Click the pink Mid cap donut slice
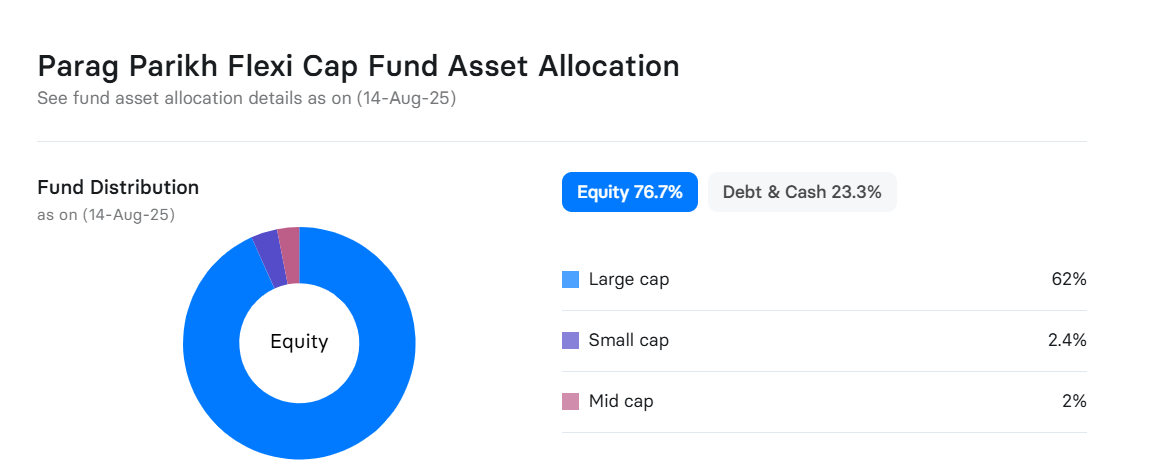 290,255
